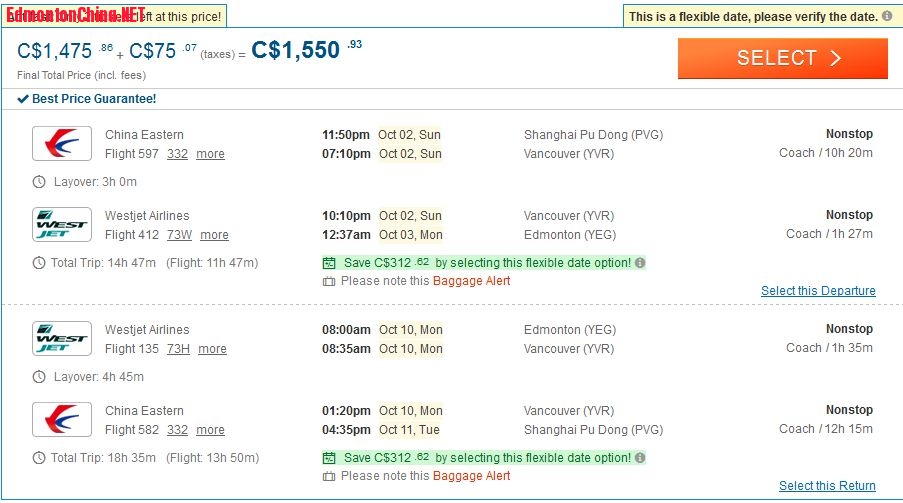
Task: Click the flexible date info icon
Action: pyautogui.click(x=887, y=16)
